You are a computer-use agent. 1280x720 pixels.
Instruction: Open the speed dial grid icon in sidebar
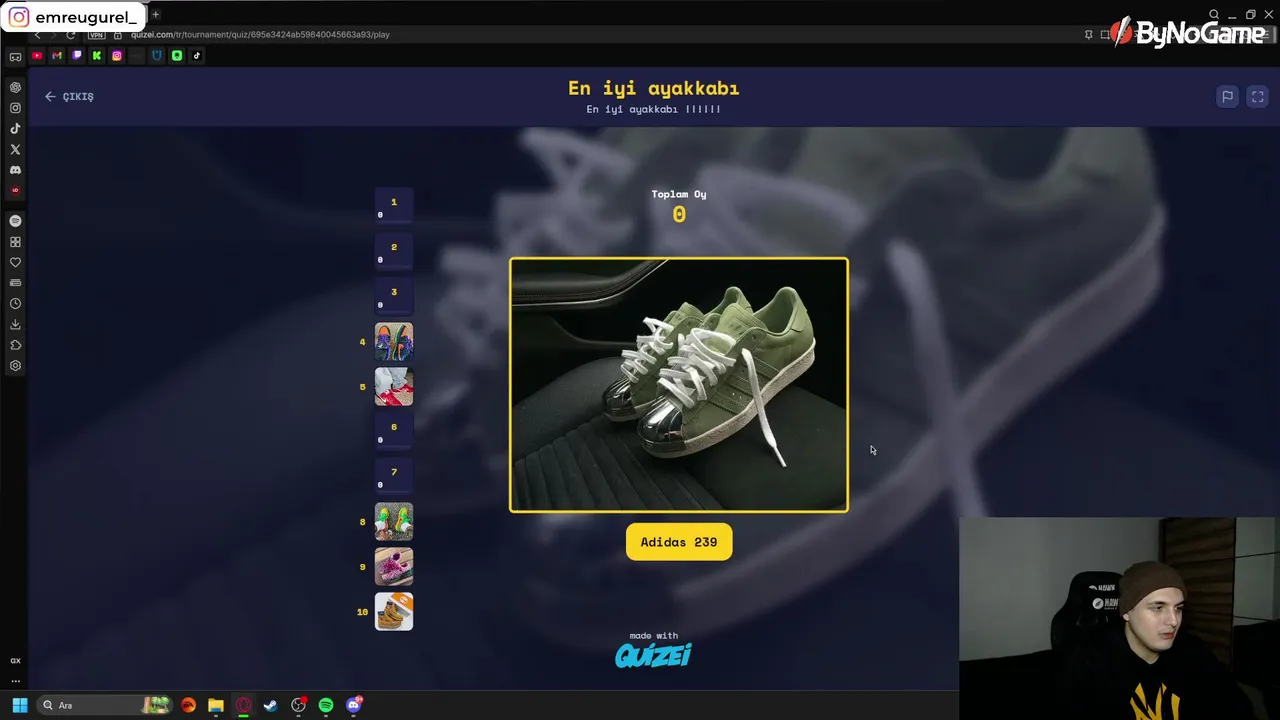[x=15, y=242]
